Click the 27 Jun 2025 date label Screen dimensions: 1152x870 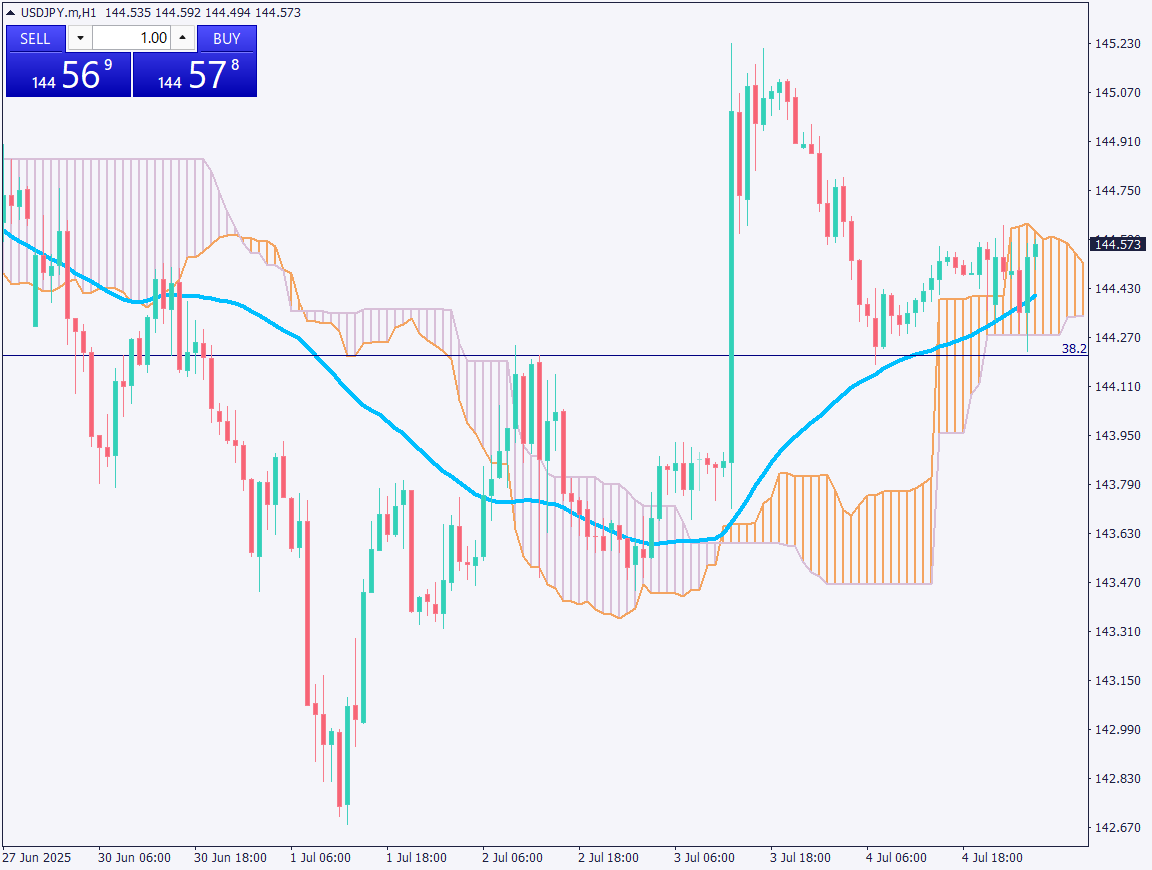click(x=36, y=858)
